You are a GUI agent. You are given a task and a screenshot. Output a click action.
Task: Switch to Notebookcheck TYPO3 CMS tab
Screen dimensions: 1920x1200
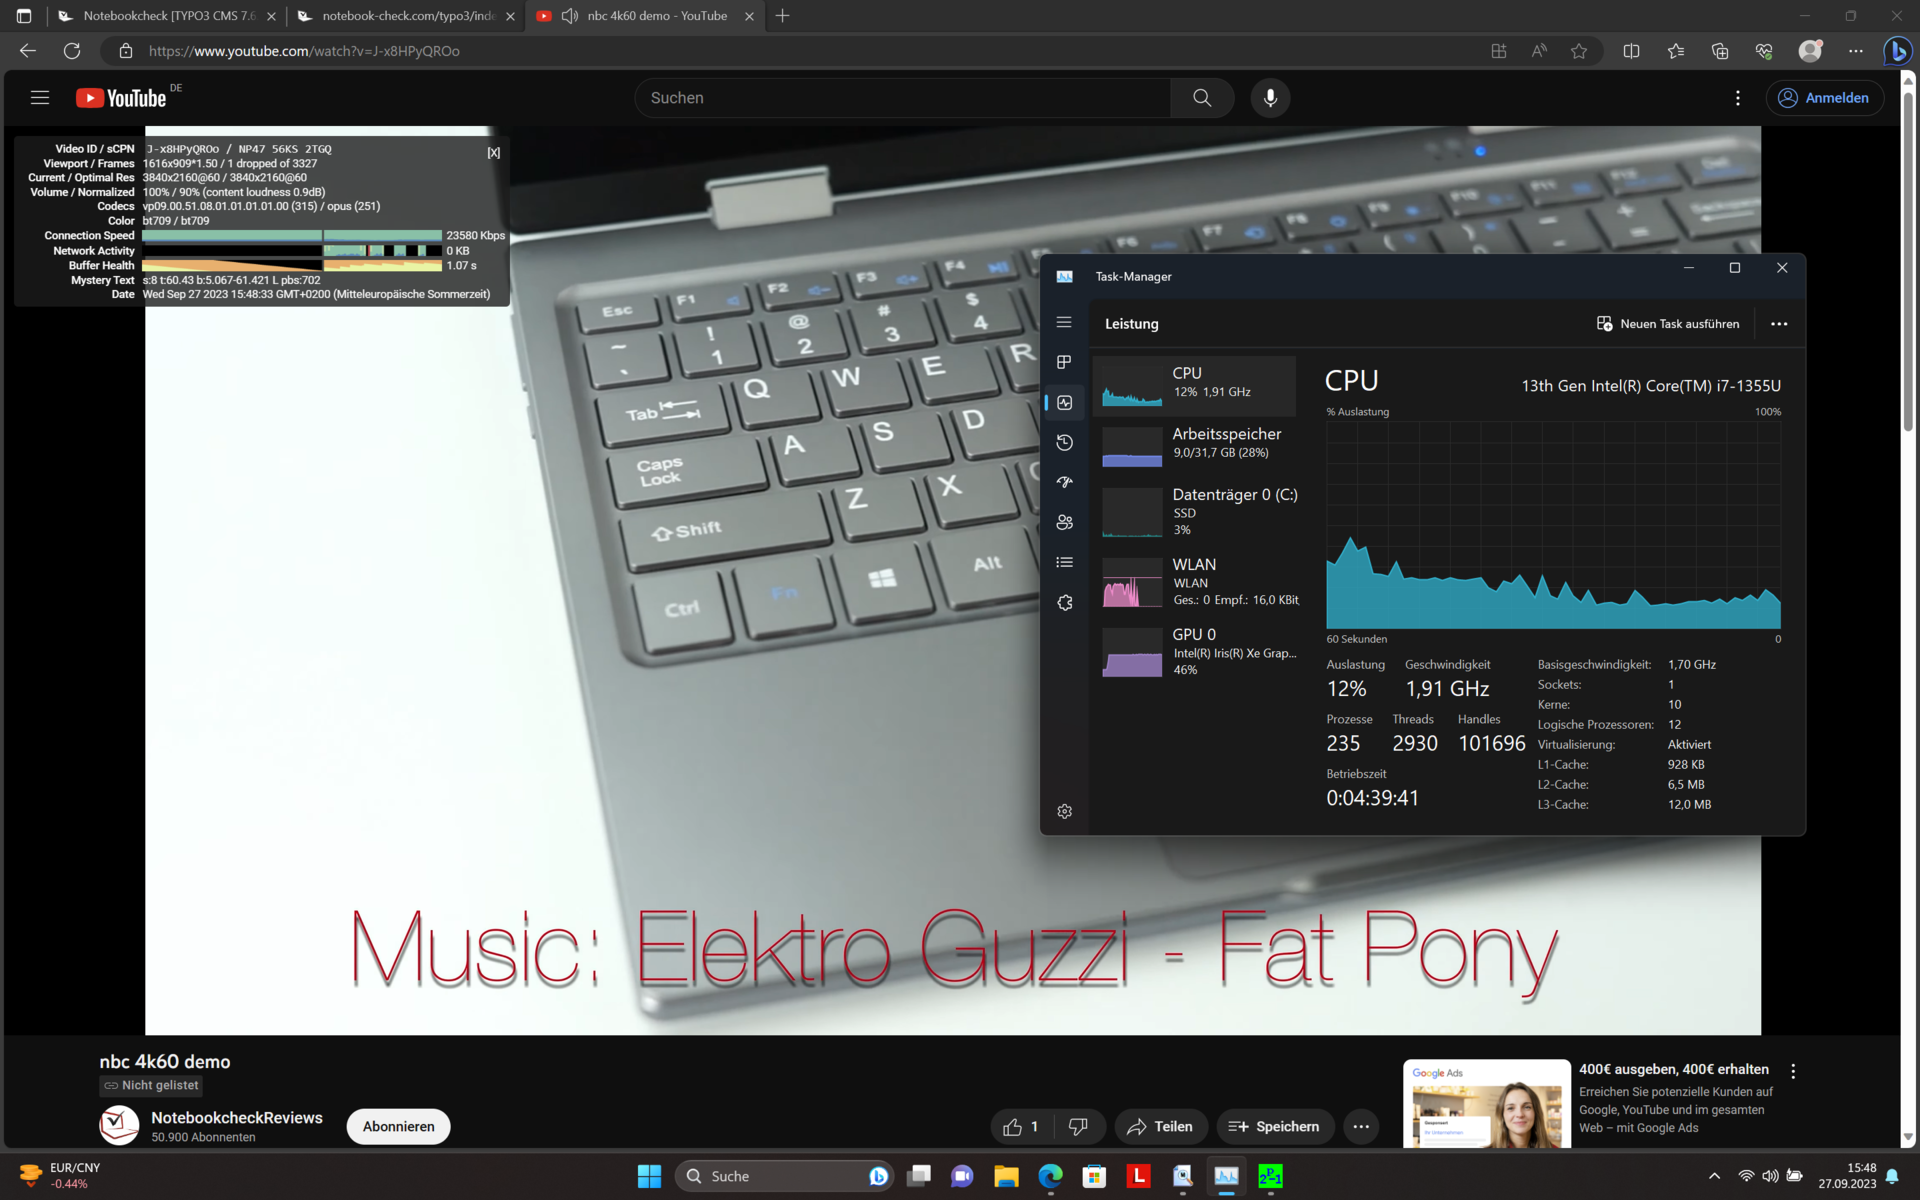point(166,16)
